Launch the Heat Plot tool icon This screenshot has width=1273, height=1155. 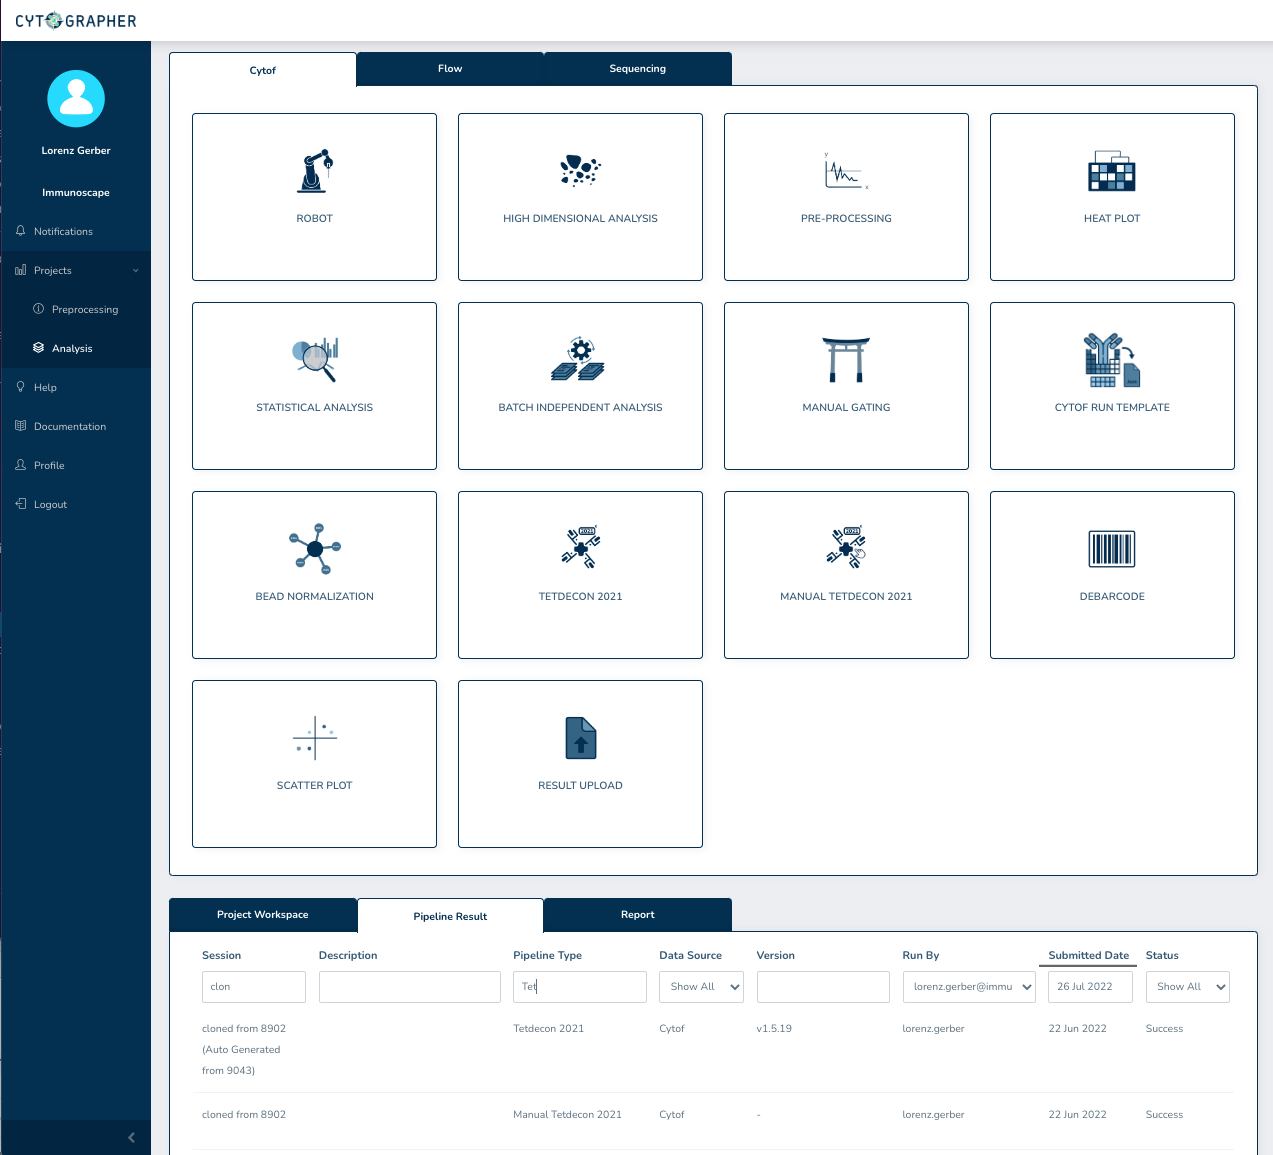pos(1112,172)
